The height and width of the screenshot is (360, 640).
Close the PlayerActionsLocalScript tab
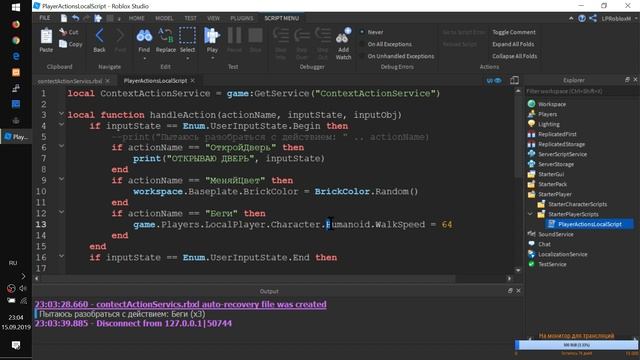[x=192, y=80]
